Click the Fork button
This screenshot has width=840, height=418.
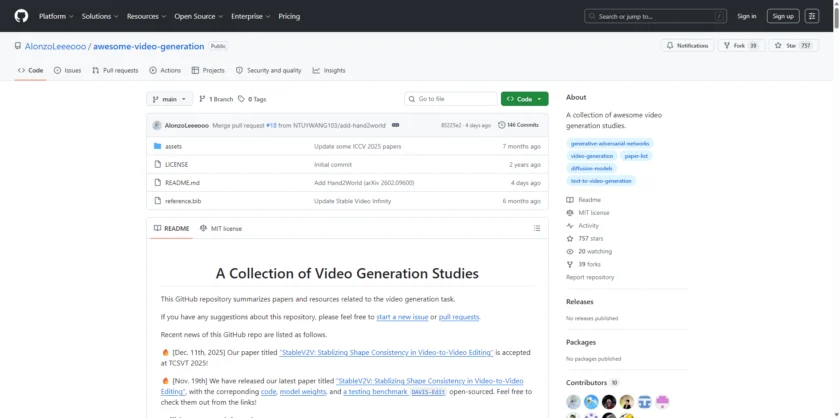740,46
